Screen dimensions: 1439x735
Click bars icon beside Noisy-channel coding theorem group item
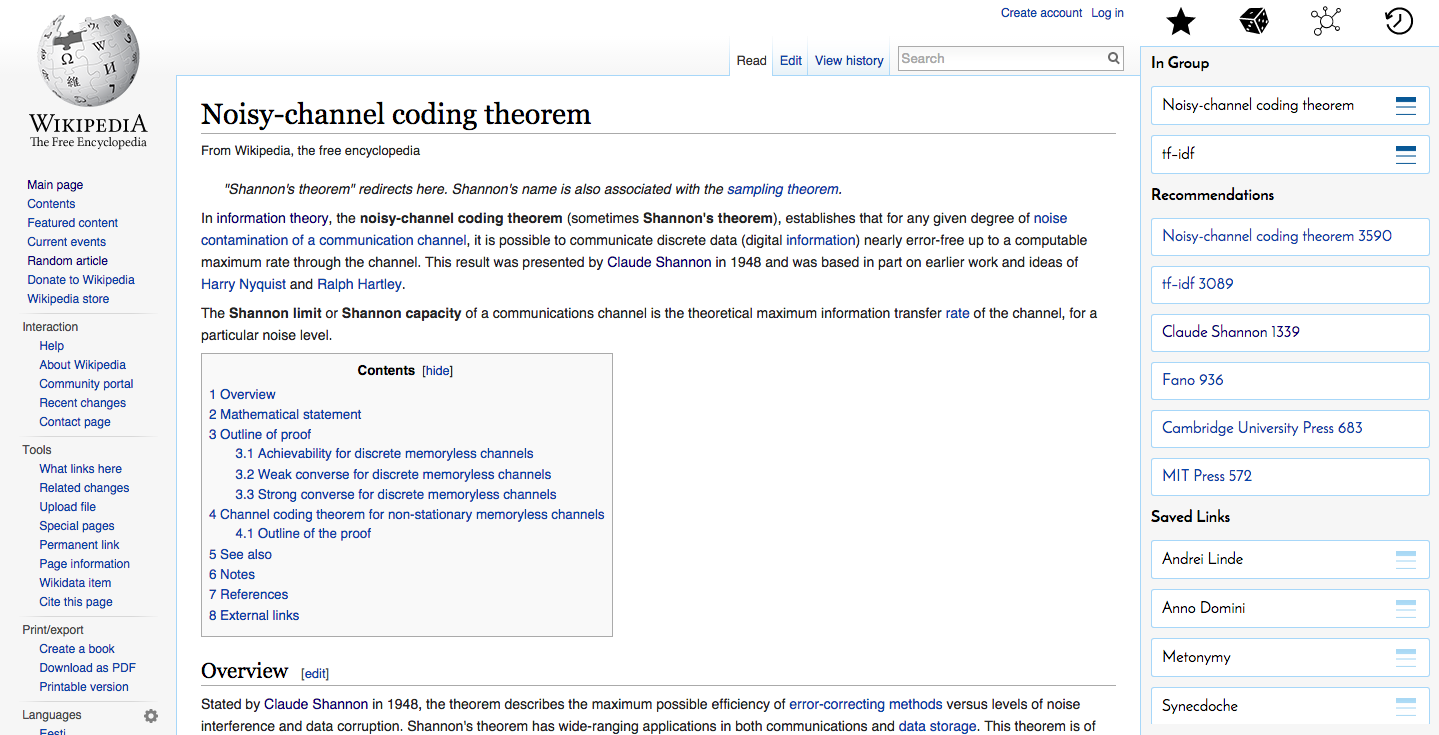(1406, 106)
